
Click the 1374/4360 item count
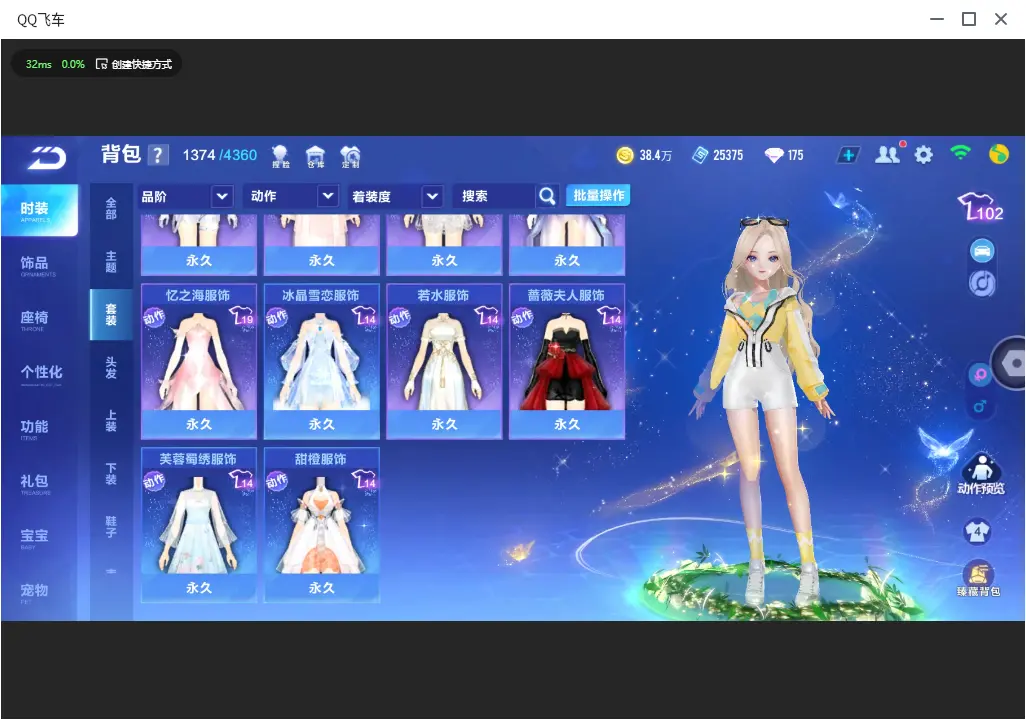coord(220,155)
